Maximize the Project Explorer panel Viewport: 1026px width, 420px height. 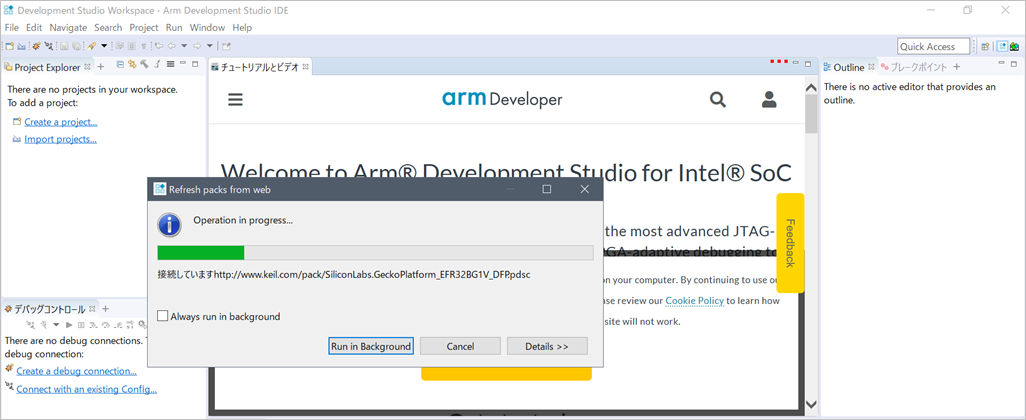(195, 63)
